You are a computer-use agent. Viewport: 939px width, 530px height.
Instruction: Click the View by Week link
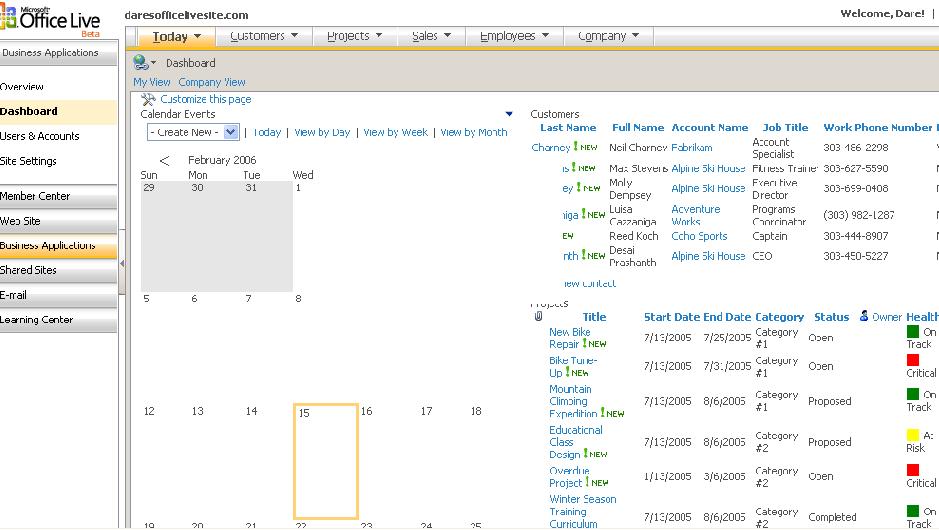coord(395,132)
